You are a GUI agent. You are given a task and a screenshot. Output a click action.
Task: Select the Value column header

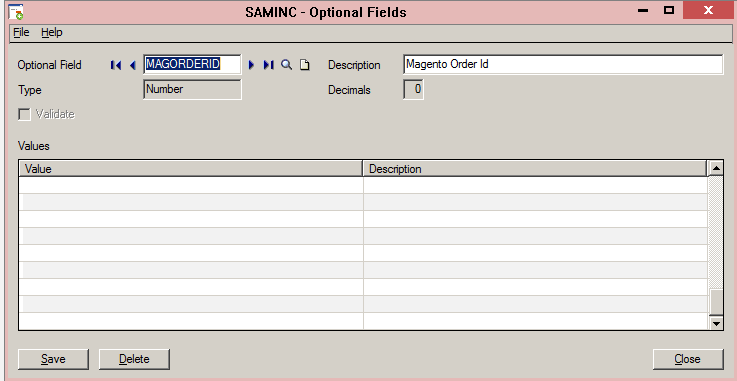191,169
